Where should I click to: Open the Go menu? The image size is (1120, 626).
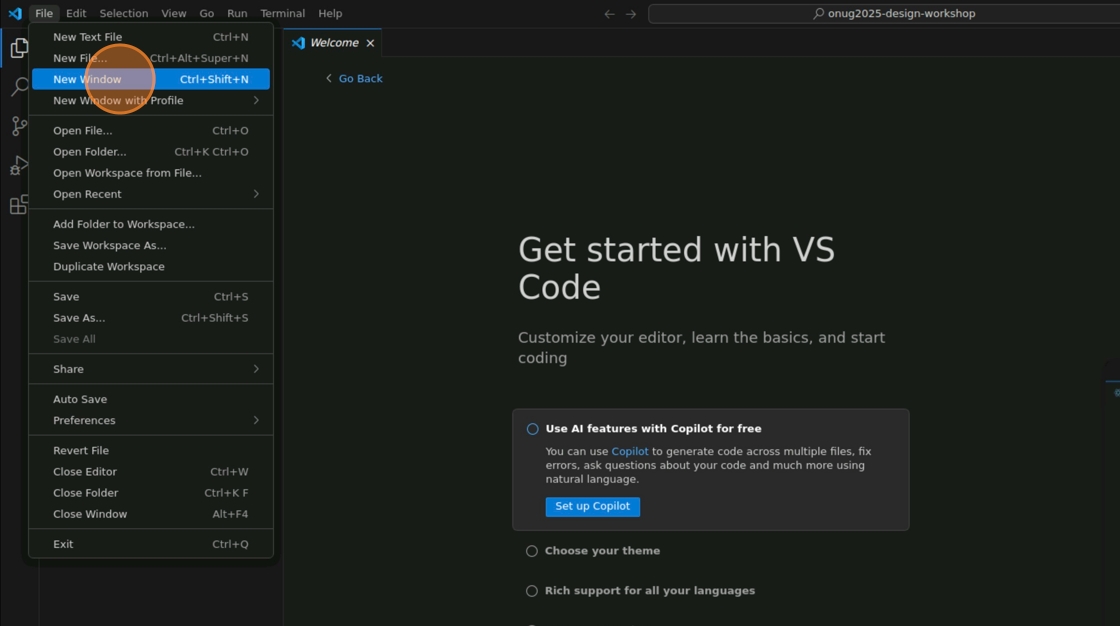pyautogui.click(x=206, y=14)
